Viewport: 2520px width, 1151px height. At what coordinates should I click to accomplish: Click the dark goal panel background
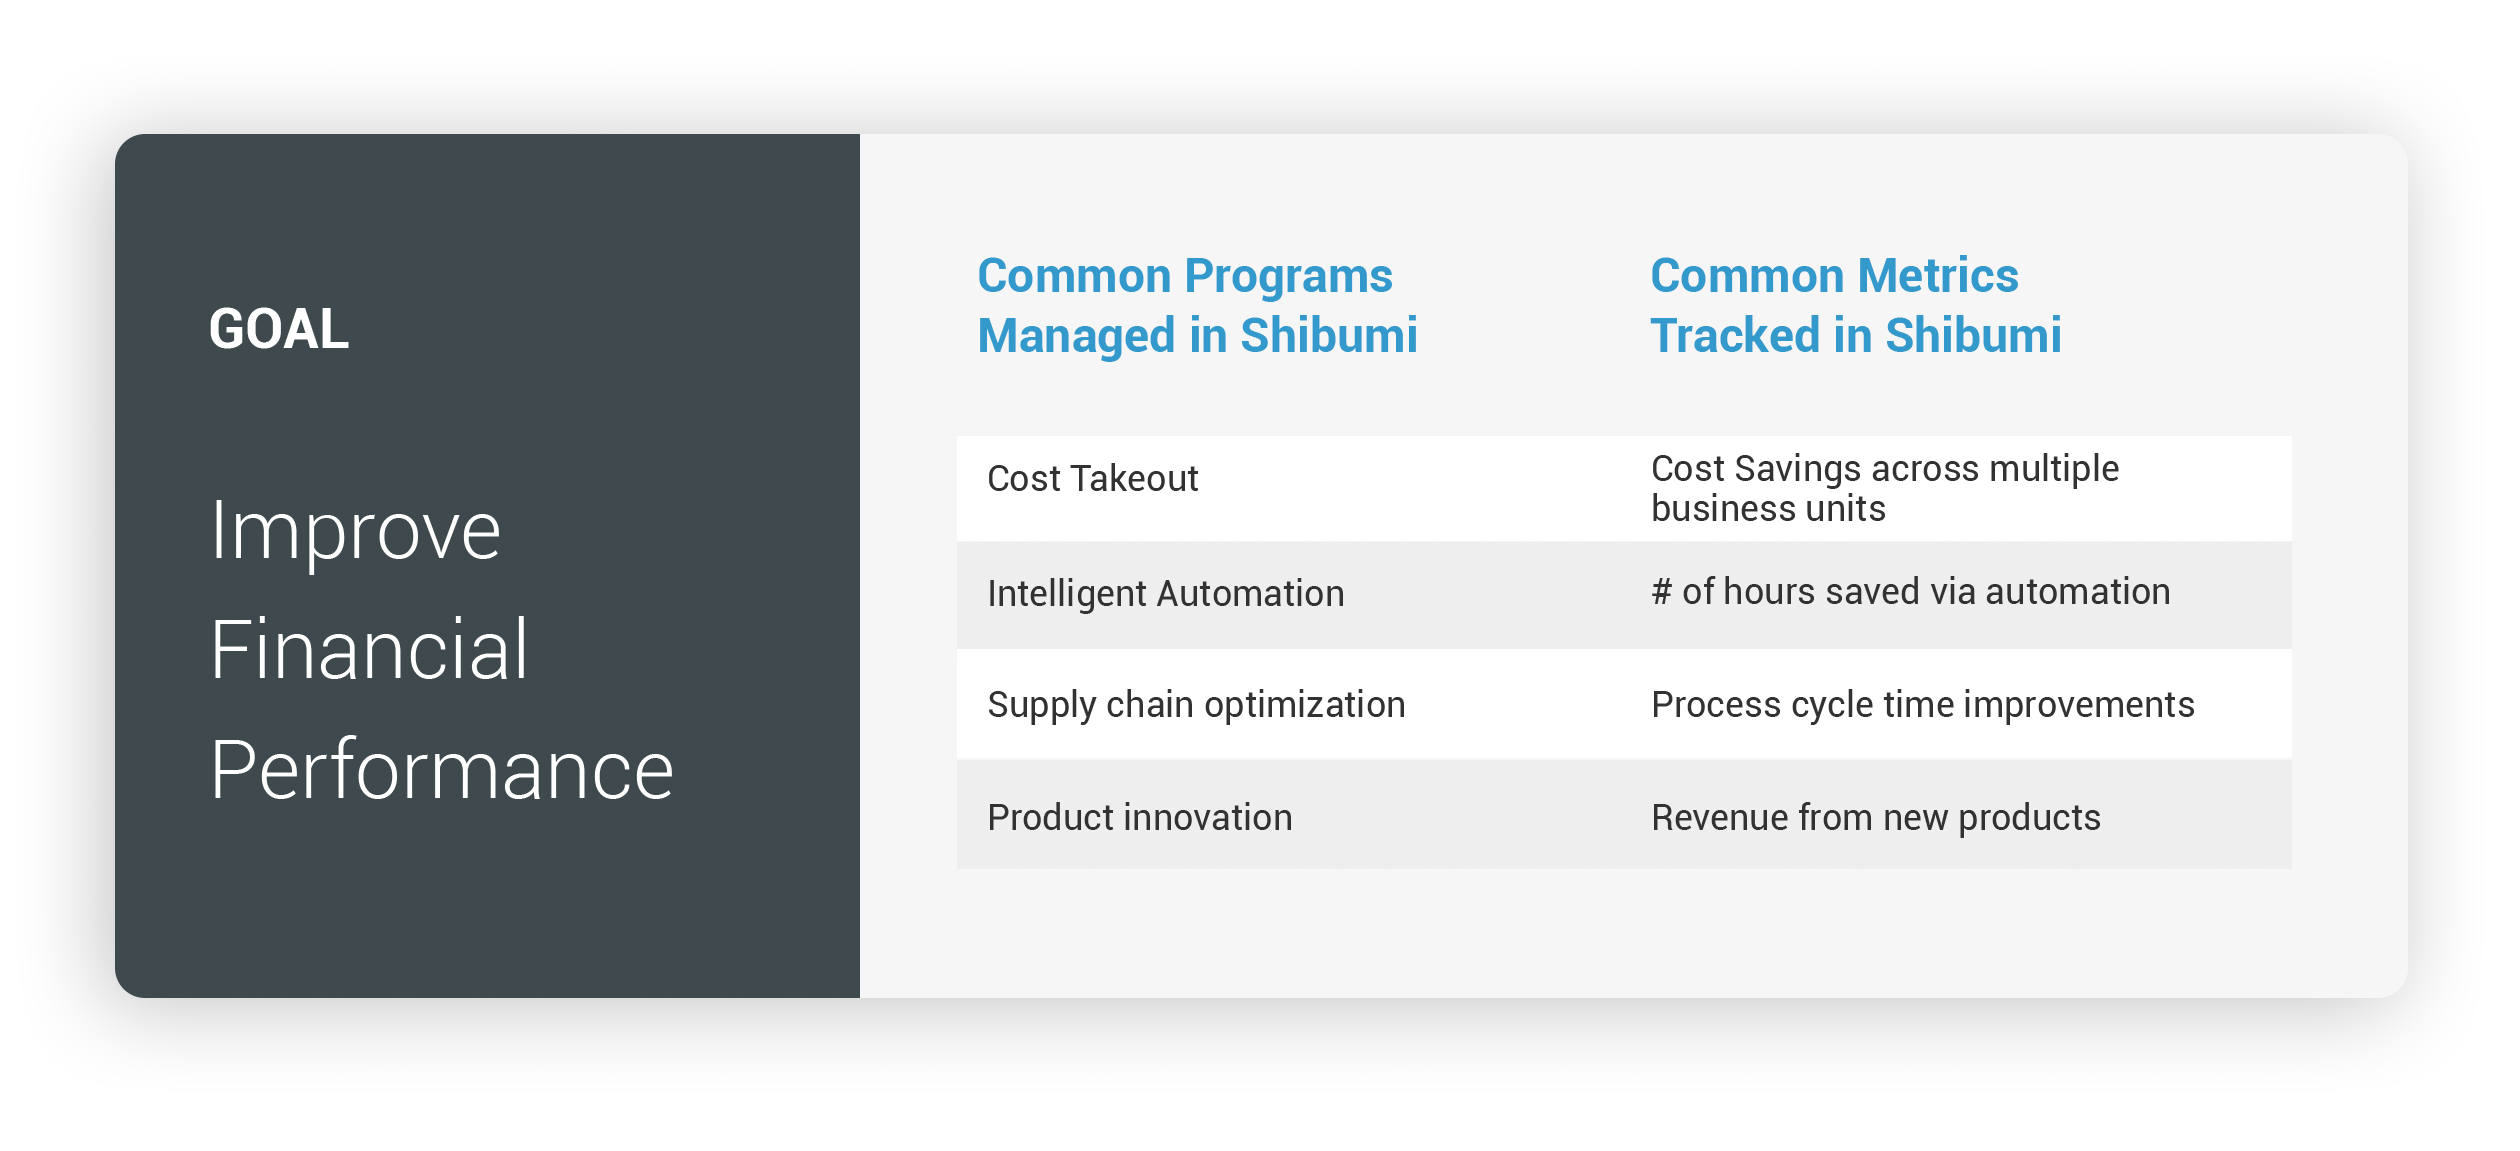[487, 920]
